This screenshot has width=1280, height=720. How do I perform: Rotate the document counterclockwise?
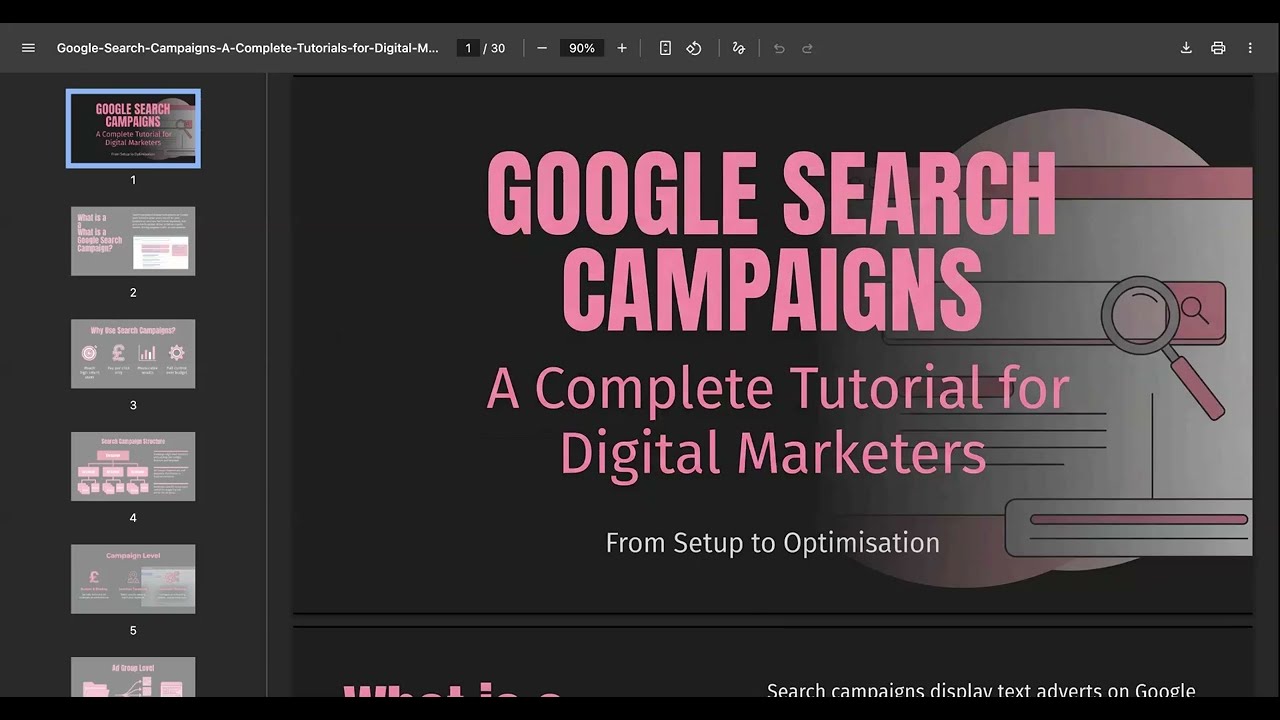(x=694, y=48)
